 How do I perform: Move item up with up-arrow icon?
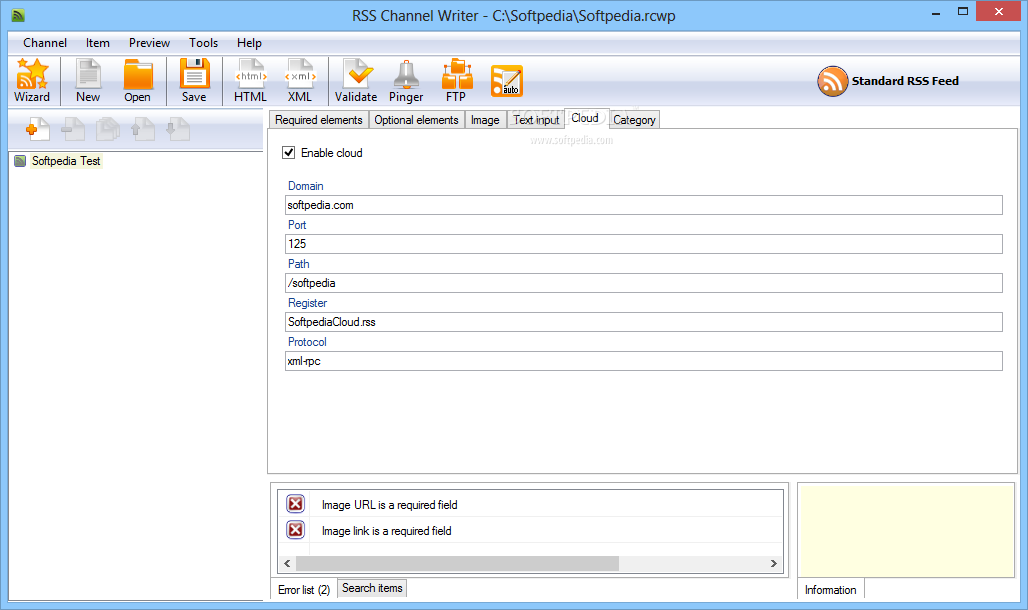(143, 129)
